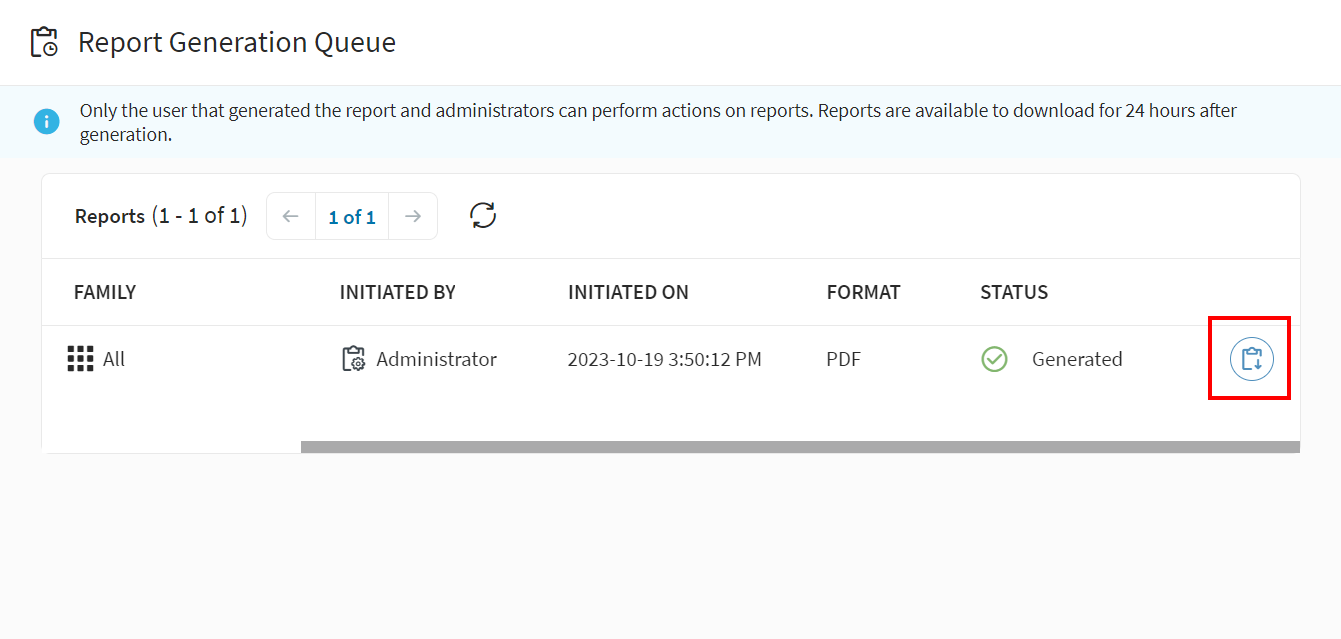
Task: Click the "1 of 1" page indicator
Action: pyautogui.click(x=352, y=217)
